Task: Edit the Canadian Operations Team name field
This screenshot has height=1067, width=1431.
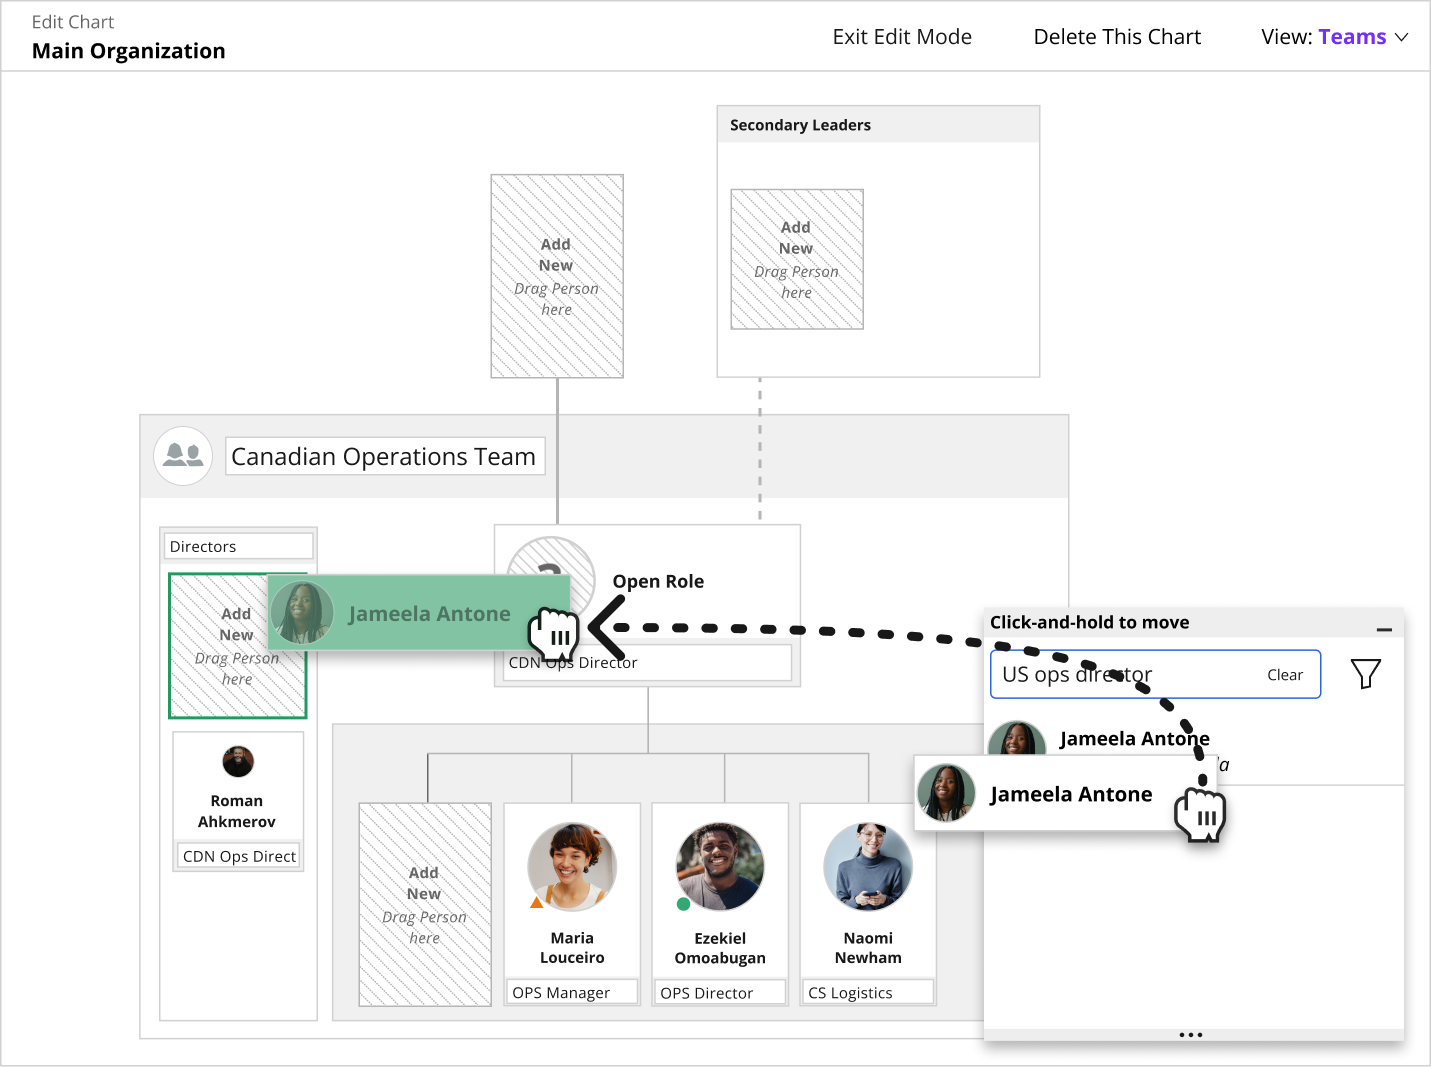Action: pyautogui.click(x=385, y=456)
